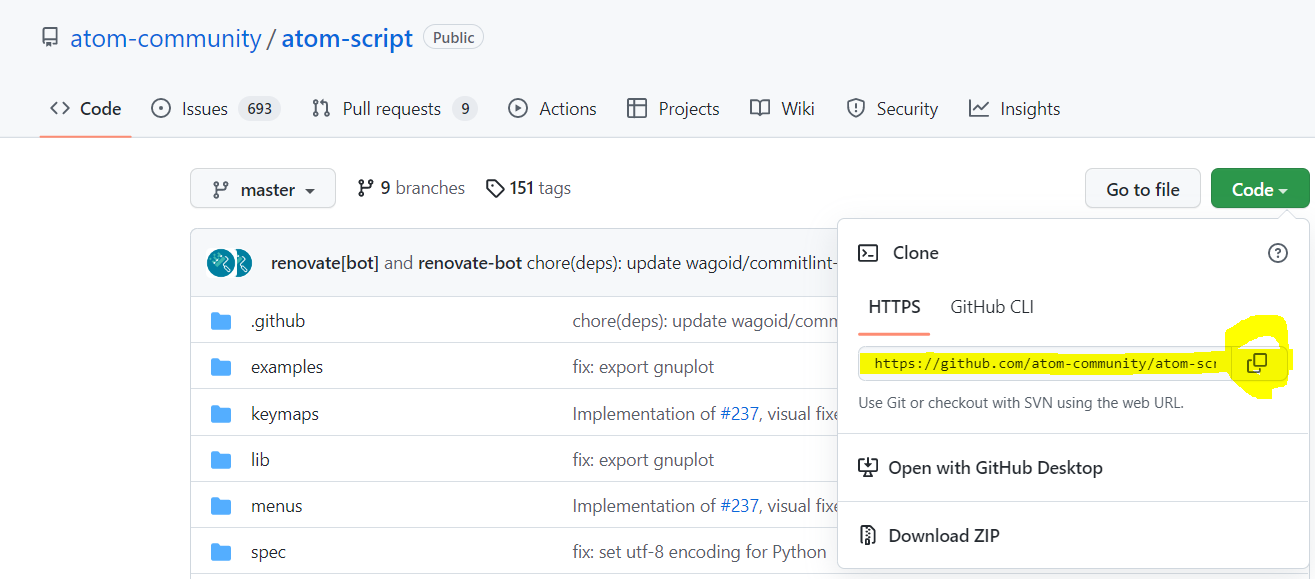This screenshot has width=1315, height=579.
Task: Click the folder icon for lib
Action: 221,460
